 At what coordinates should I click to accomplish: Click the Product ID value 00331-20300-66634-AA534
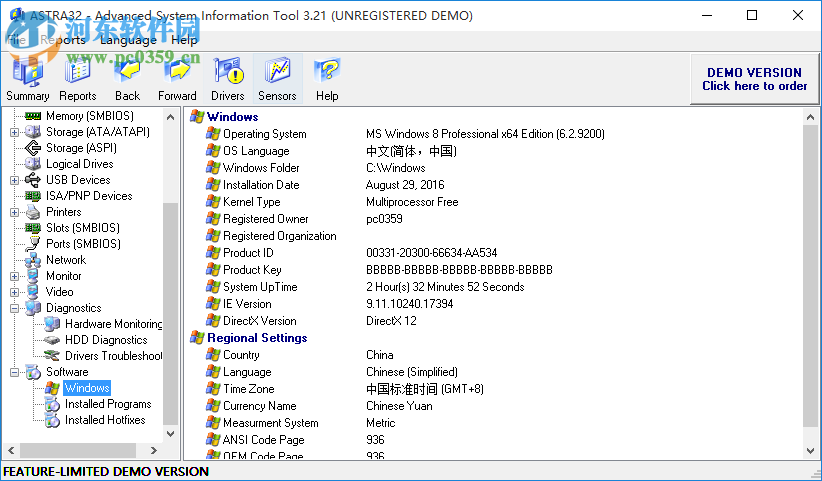pos(431,253)
